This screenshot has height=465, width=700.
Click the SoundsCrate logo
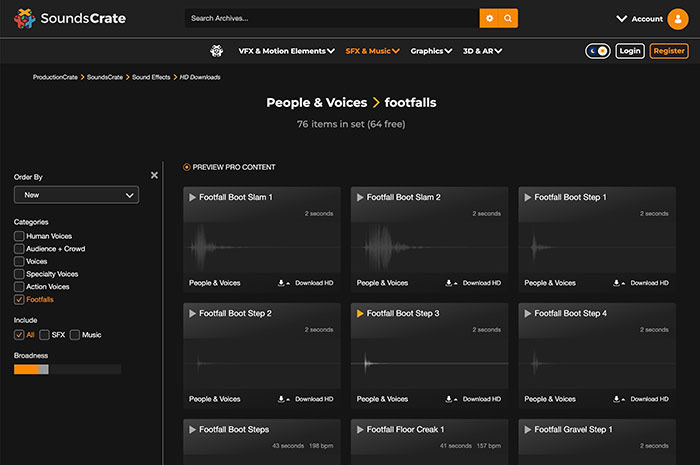pos(70,19)
